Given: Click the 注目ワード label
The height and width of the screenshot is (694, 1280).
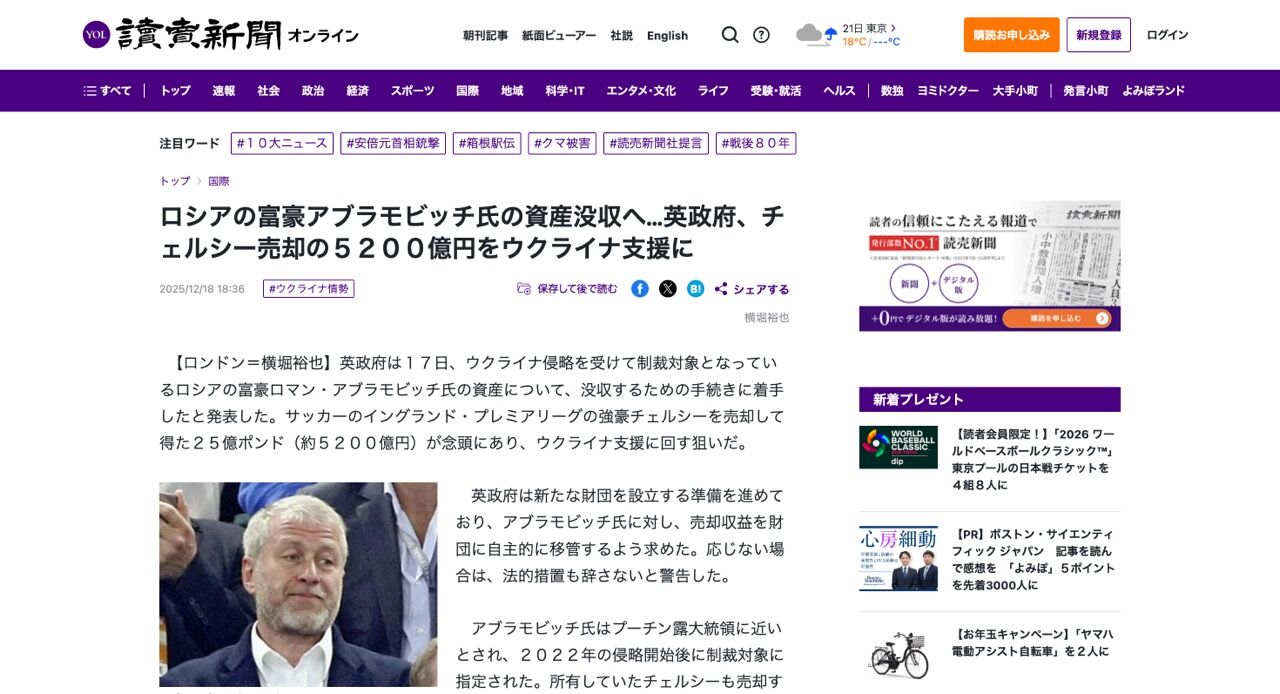Looking at the screenshot, I should [x=189, y=143].
